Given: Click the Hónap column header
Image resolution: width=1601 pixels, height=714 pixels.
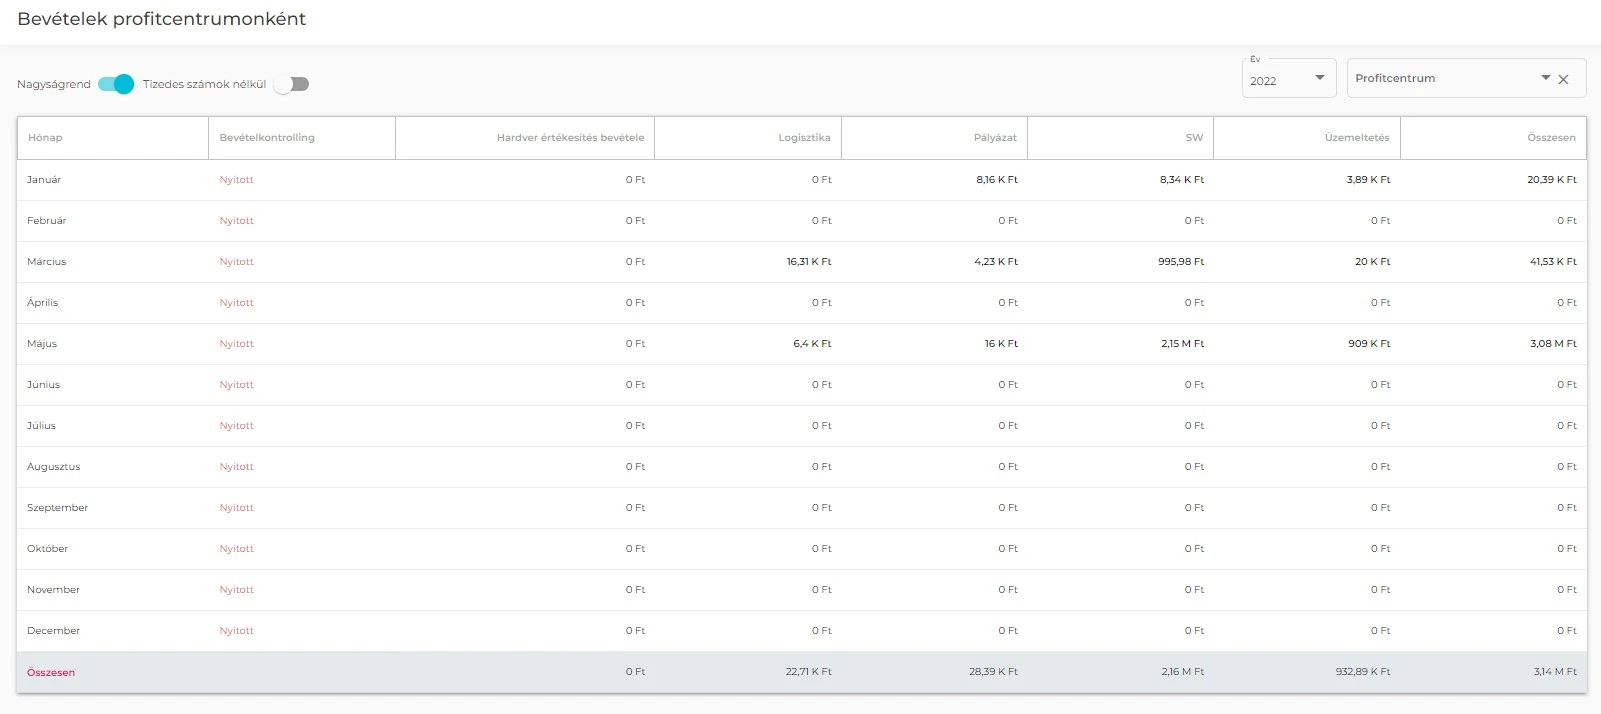Looking at the screenshot, I should (x=45, y=138).
